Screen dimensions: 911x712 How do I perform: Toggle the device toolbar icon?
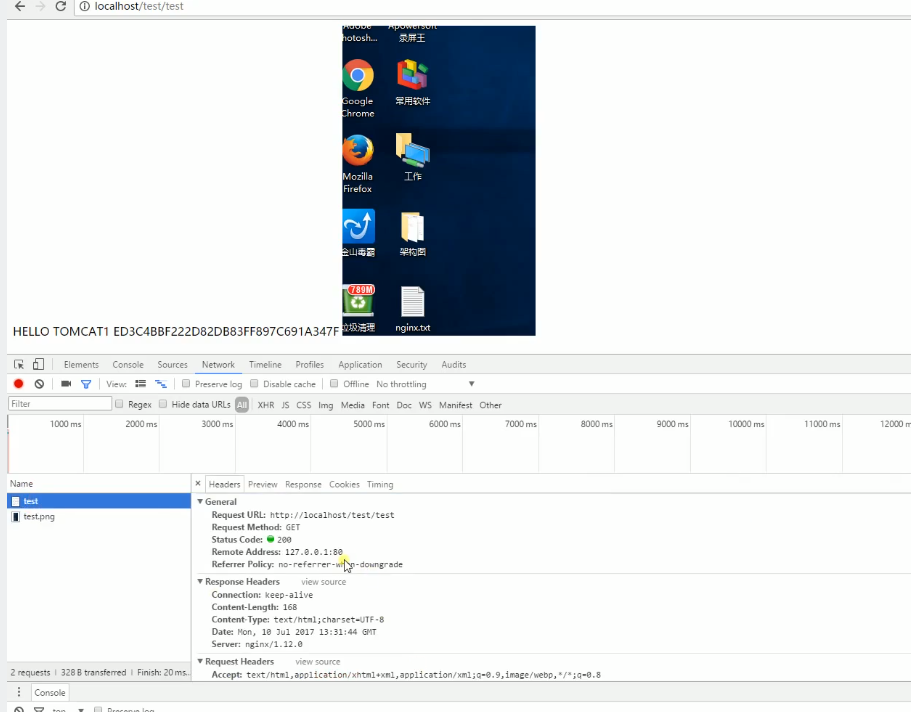tap(38, 364)
